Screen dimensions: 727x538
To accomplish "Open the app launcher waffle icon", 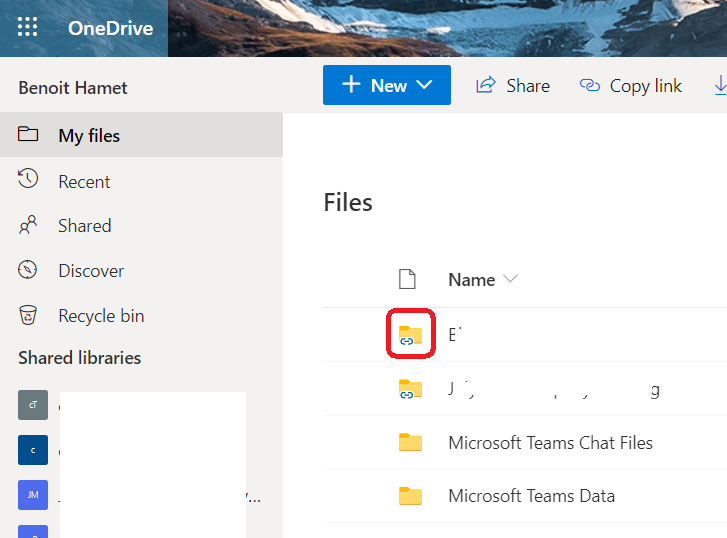I will pyautogui.click(x=28, y=28).
